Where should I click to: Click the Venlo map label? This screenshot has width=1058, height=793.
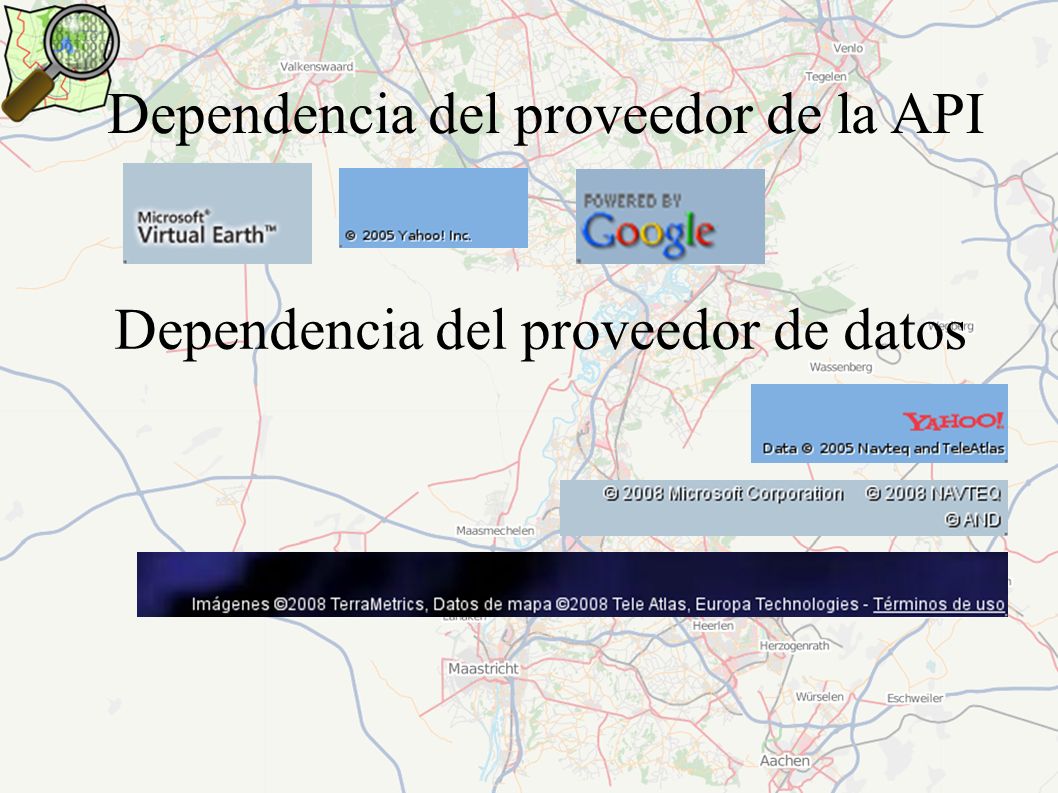(x=848, y=49)
